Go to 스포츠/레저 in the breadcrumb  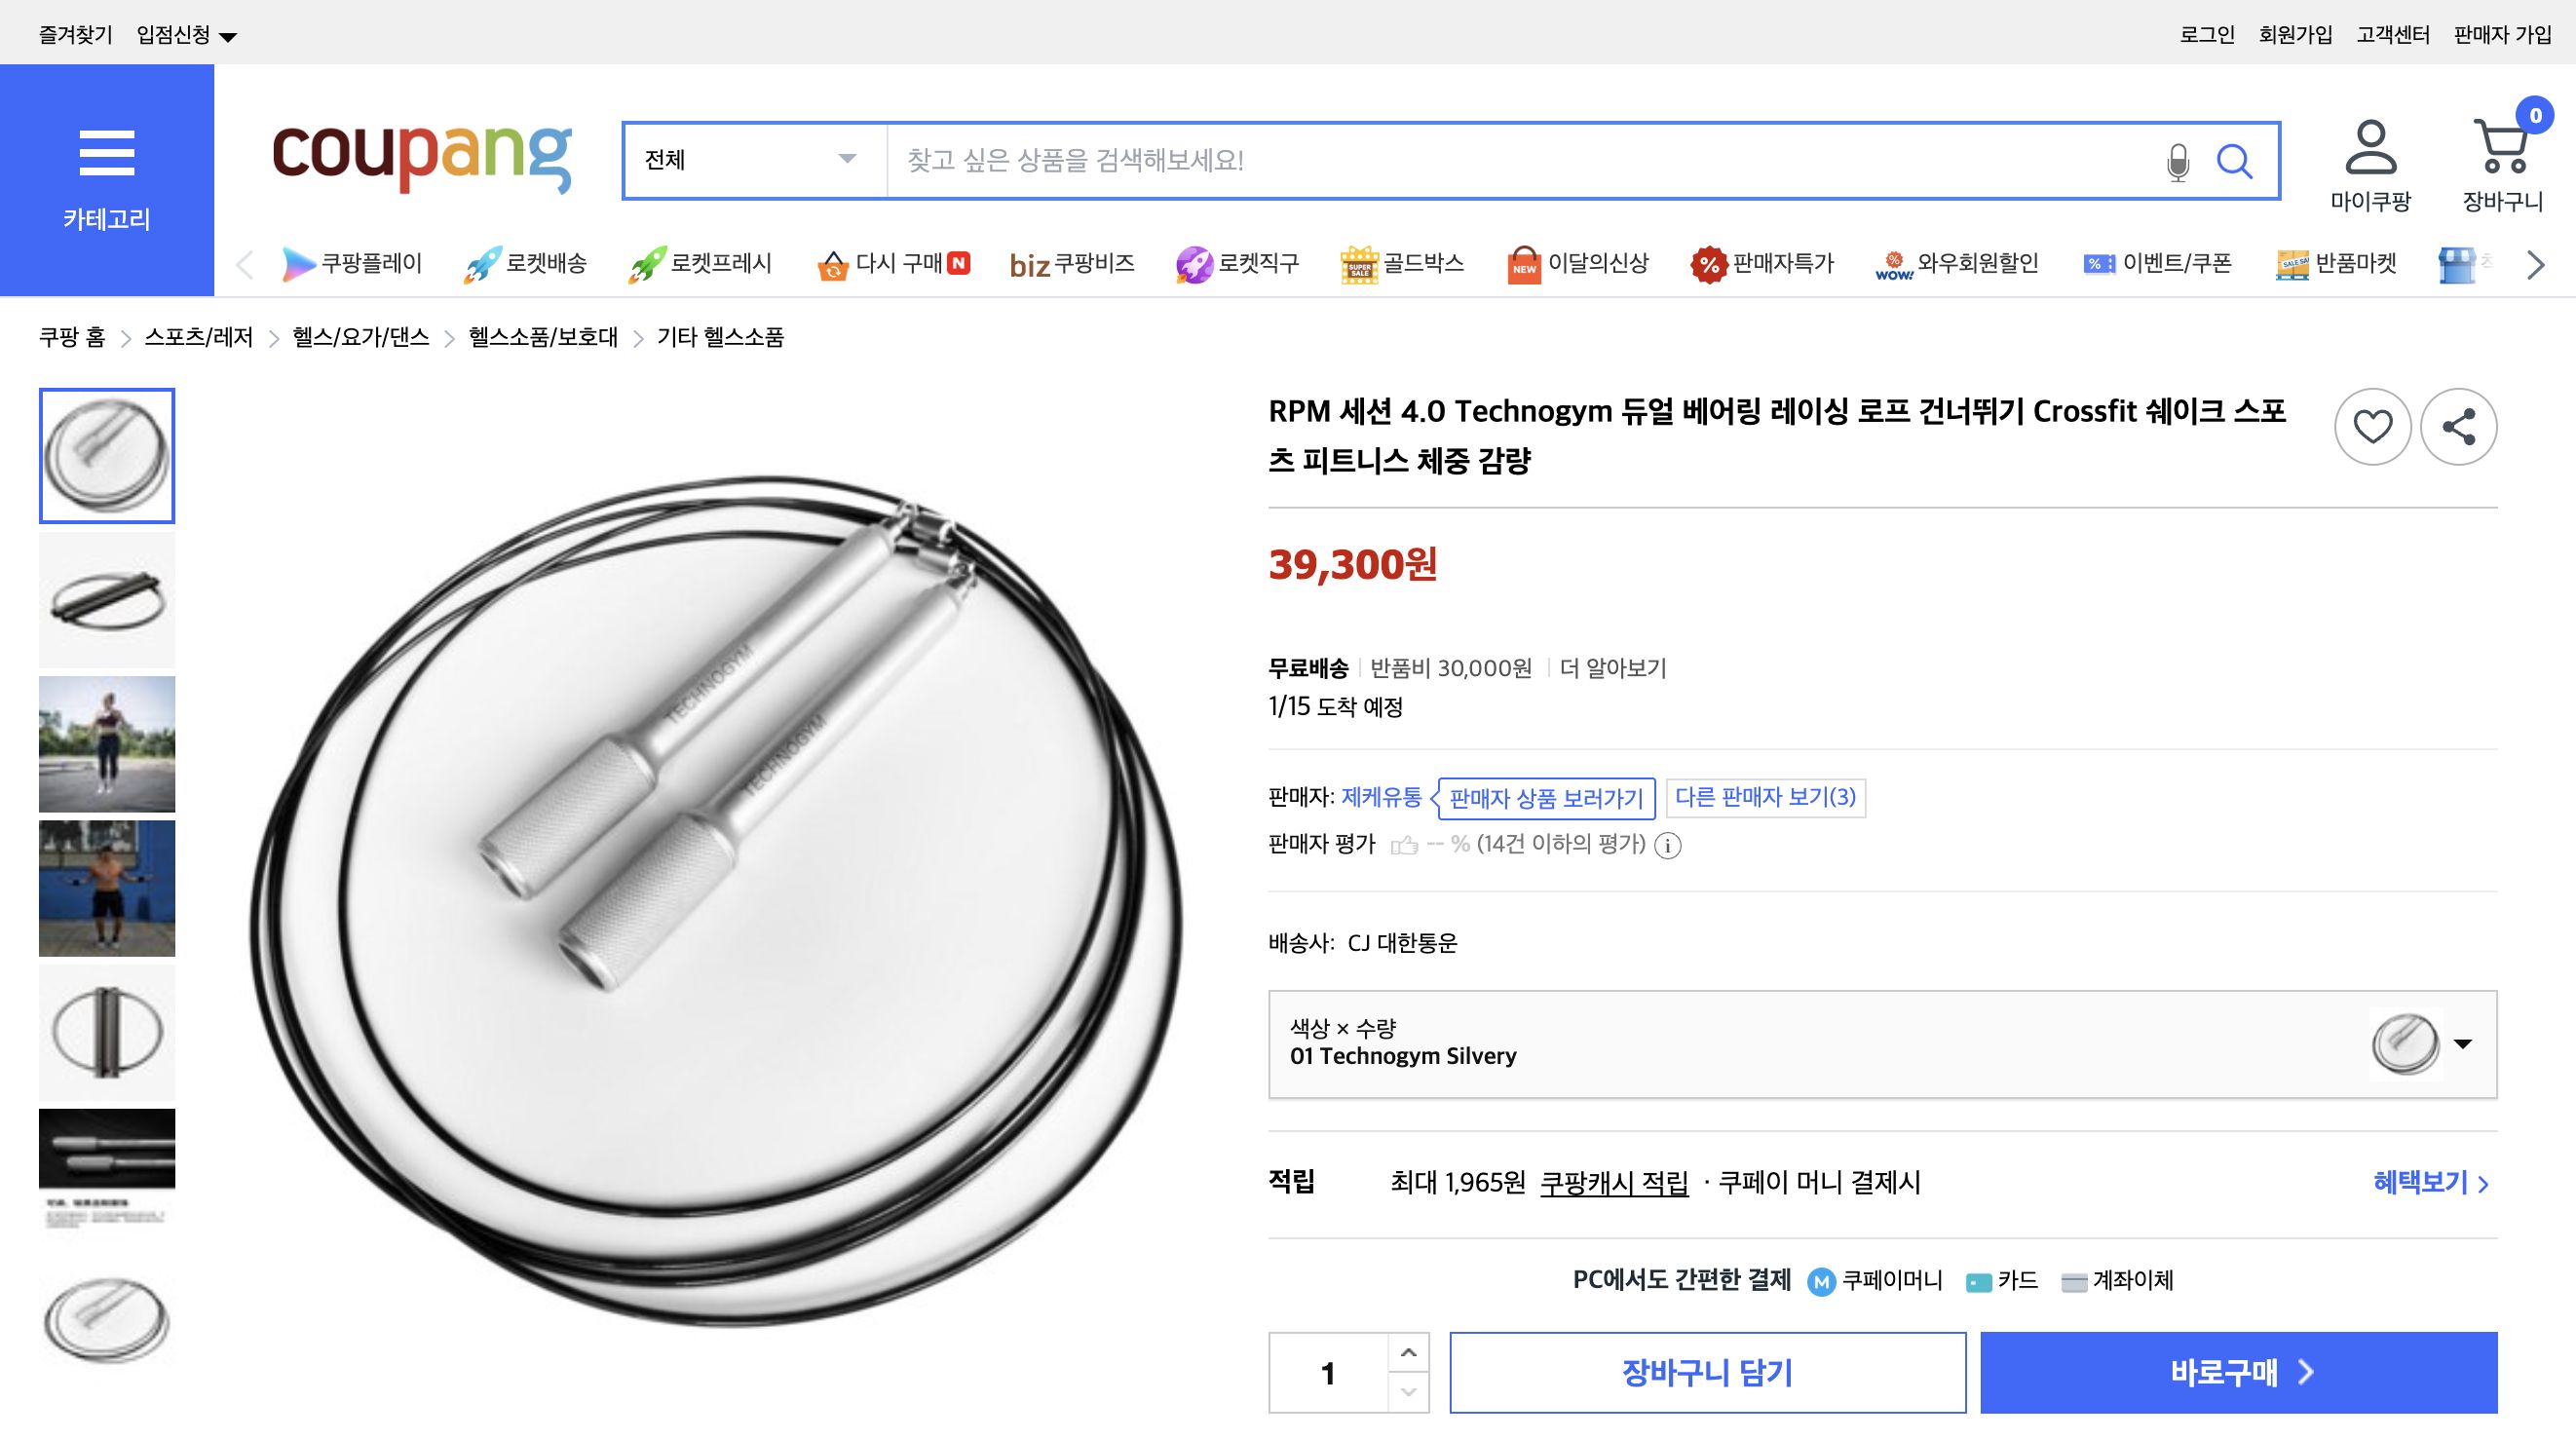tap(200, 338)
